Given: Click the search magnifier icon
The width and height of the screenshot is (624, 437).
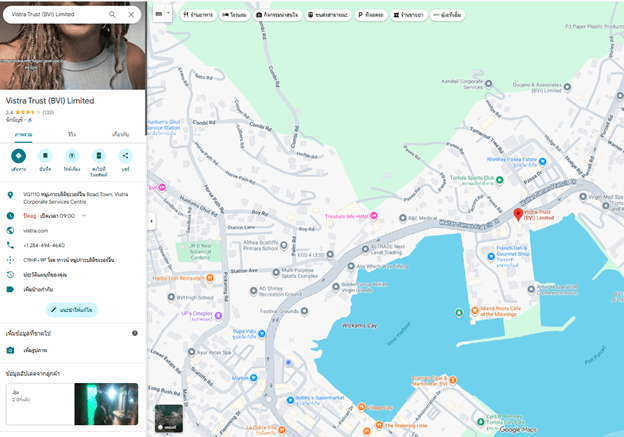Looking at the screenshot, I should pyautogui.click(x=112, y=14).
